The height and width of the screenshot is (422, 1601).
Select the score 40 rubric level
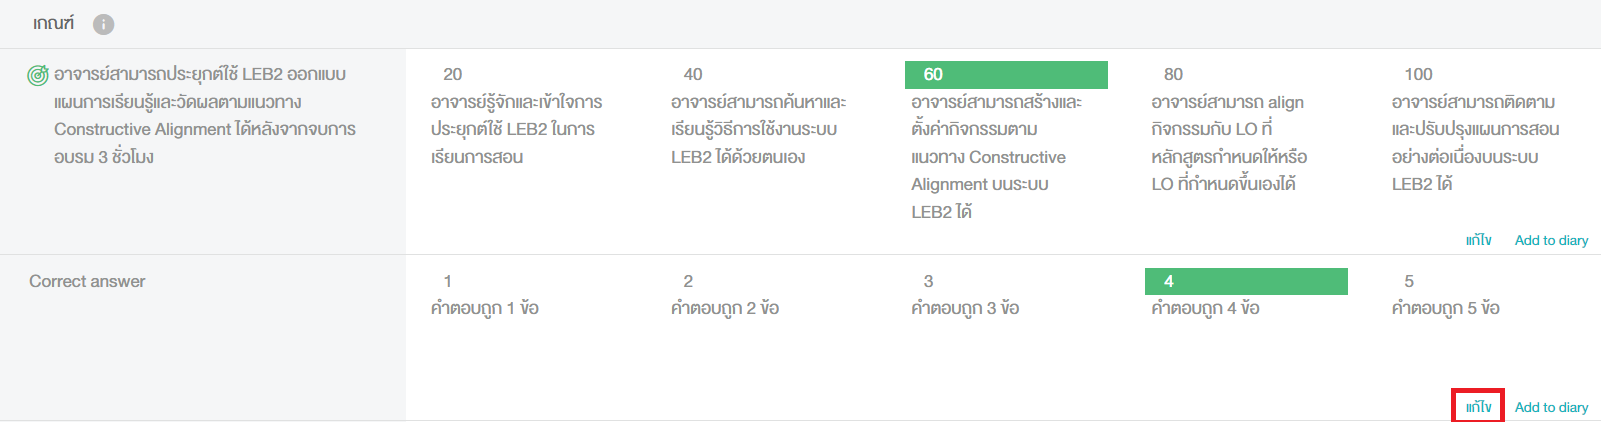pyautogui.click(x=766, y=115)
